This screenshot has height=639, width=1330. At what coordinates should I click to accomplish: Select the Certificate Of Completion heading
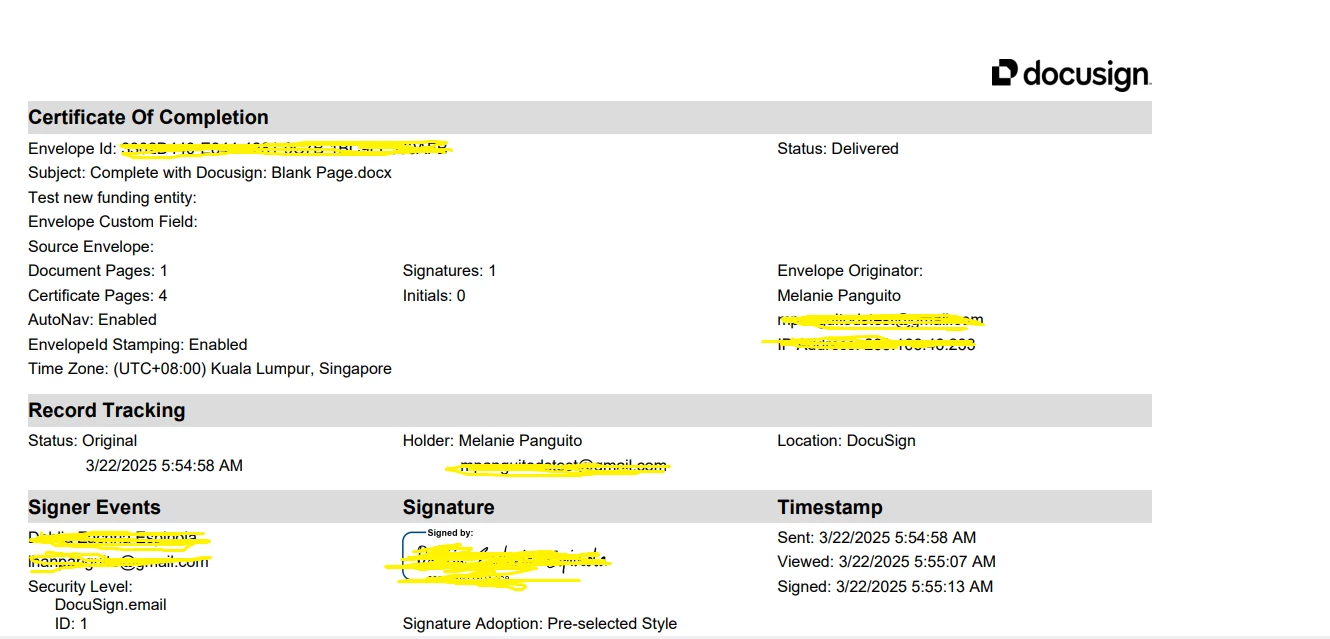tap(148, 117)
